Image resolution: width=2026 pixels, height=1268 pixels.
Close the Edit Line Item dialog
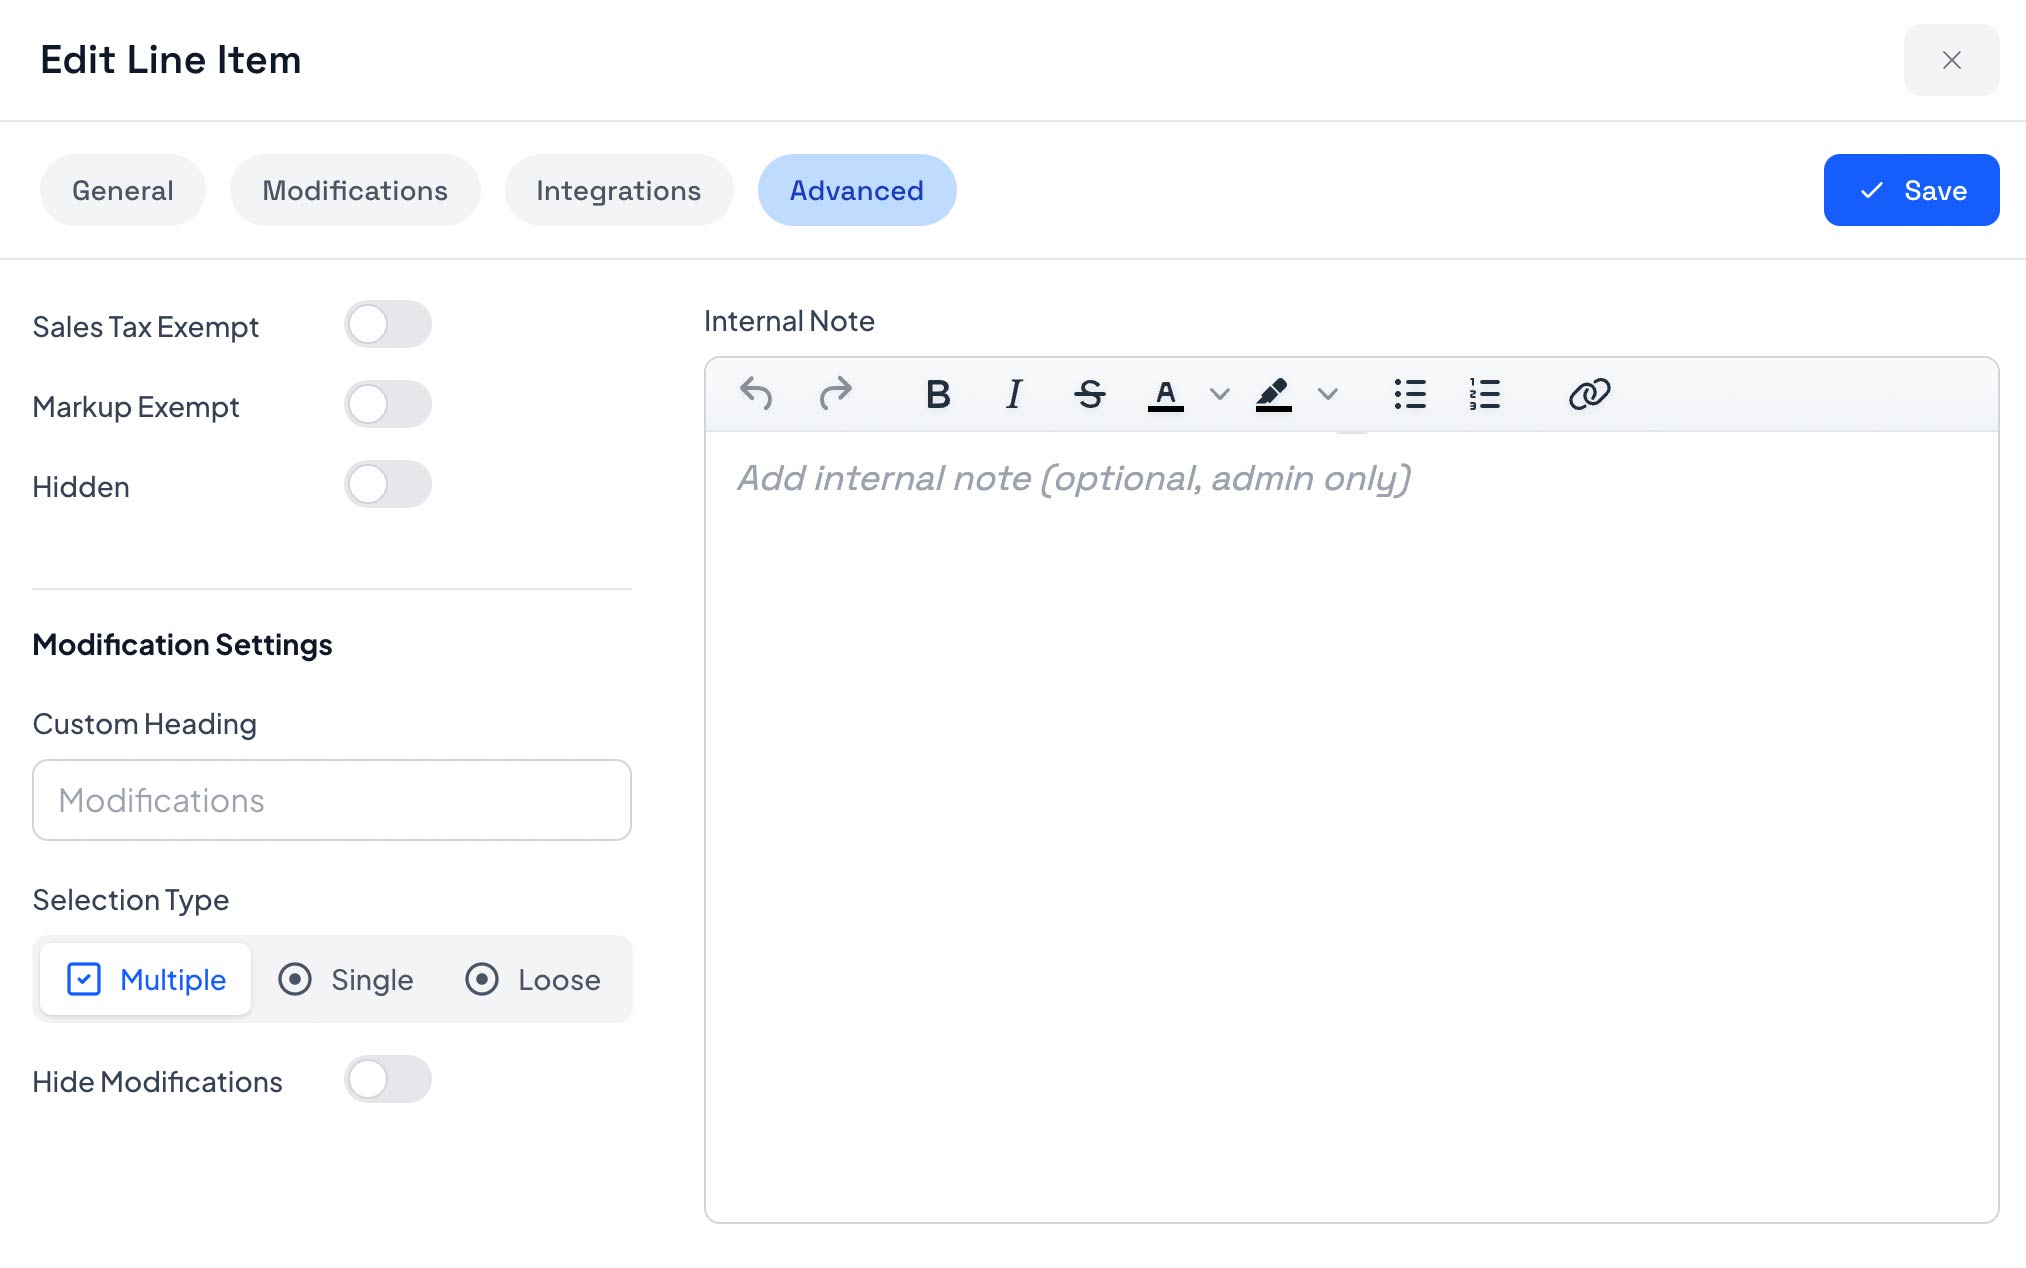1951,60
